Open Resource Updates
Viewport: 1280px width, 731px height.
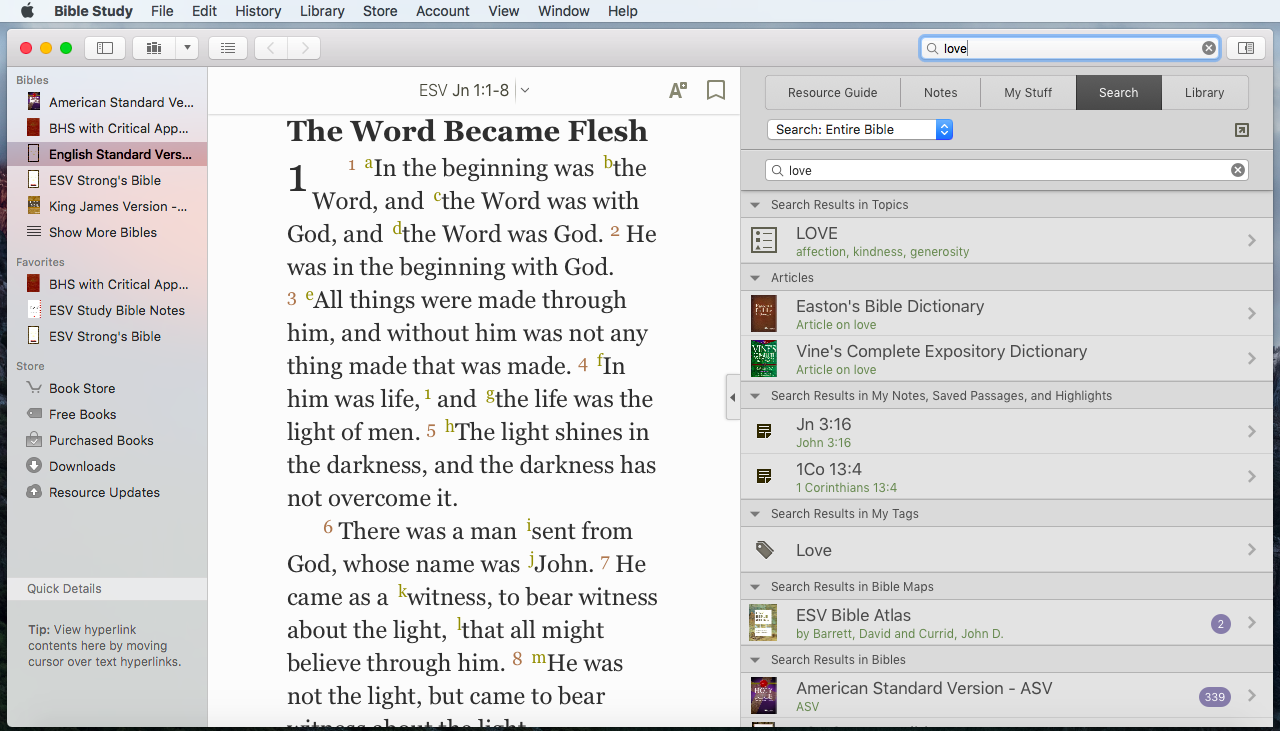coord(107,492)
